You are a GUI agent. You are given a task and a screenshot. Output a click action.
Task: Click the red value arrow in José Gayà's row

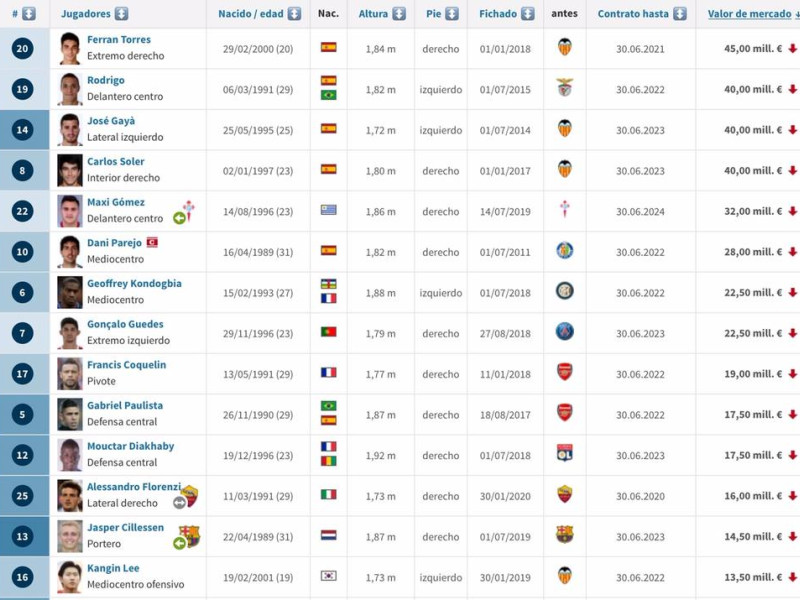tap(792, 130)
